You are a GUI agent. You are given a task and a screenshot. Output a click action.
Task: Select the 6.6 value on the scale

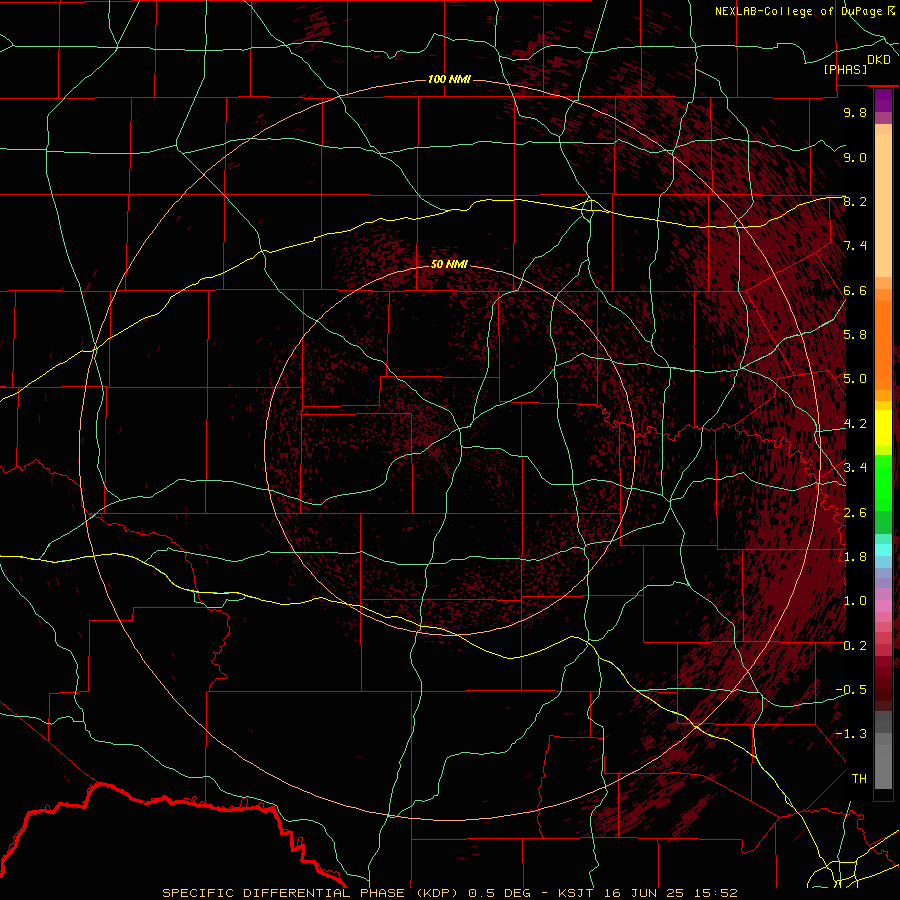855,290
